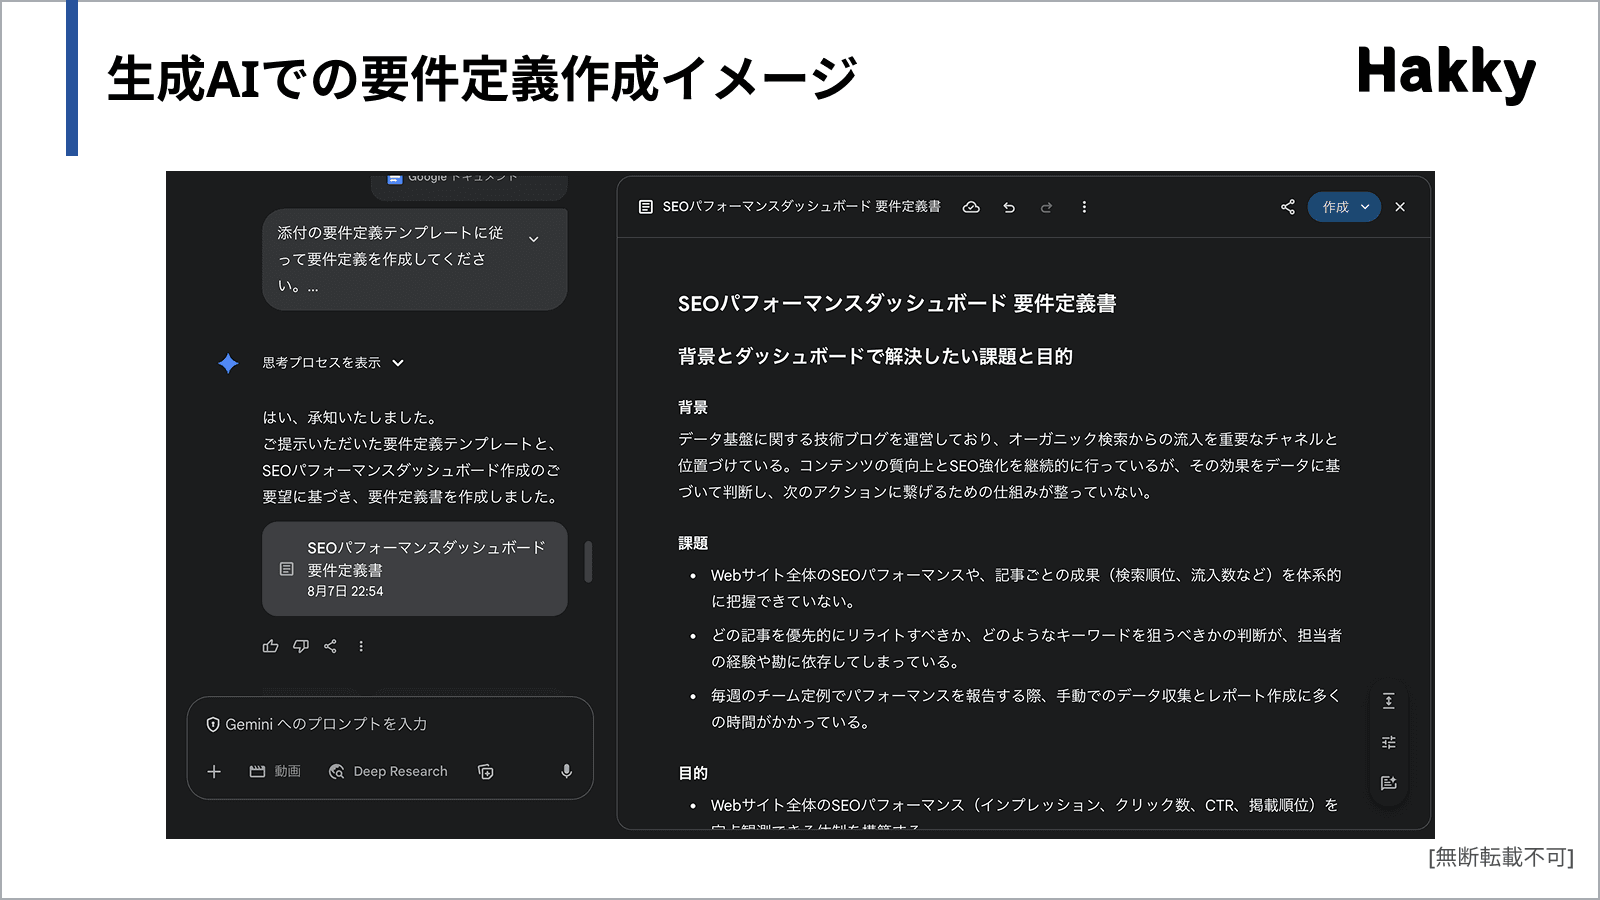Click the cloud save status icon
This screenshot has height=900, width=1600.
pyautogui.click(x=971, y=207)
